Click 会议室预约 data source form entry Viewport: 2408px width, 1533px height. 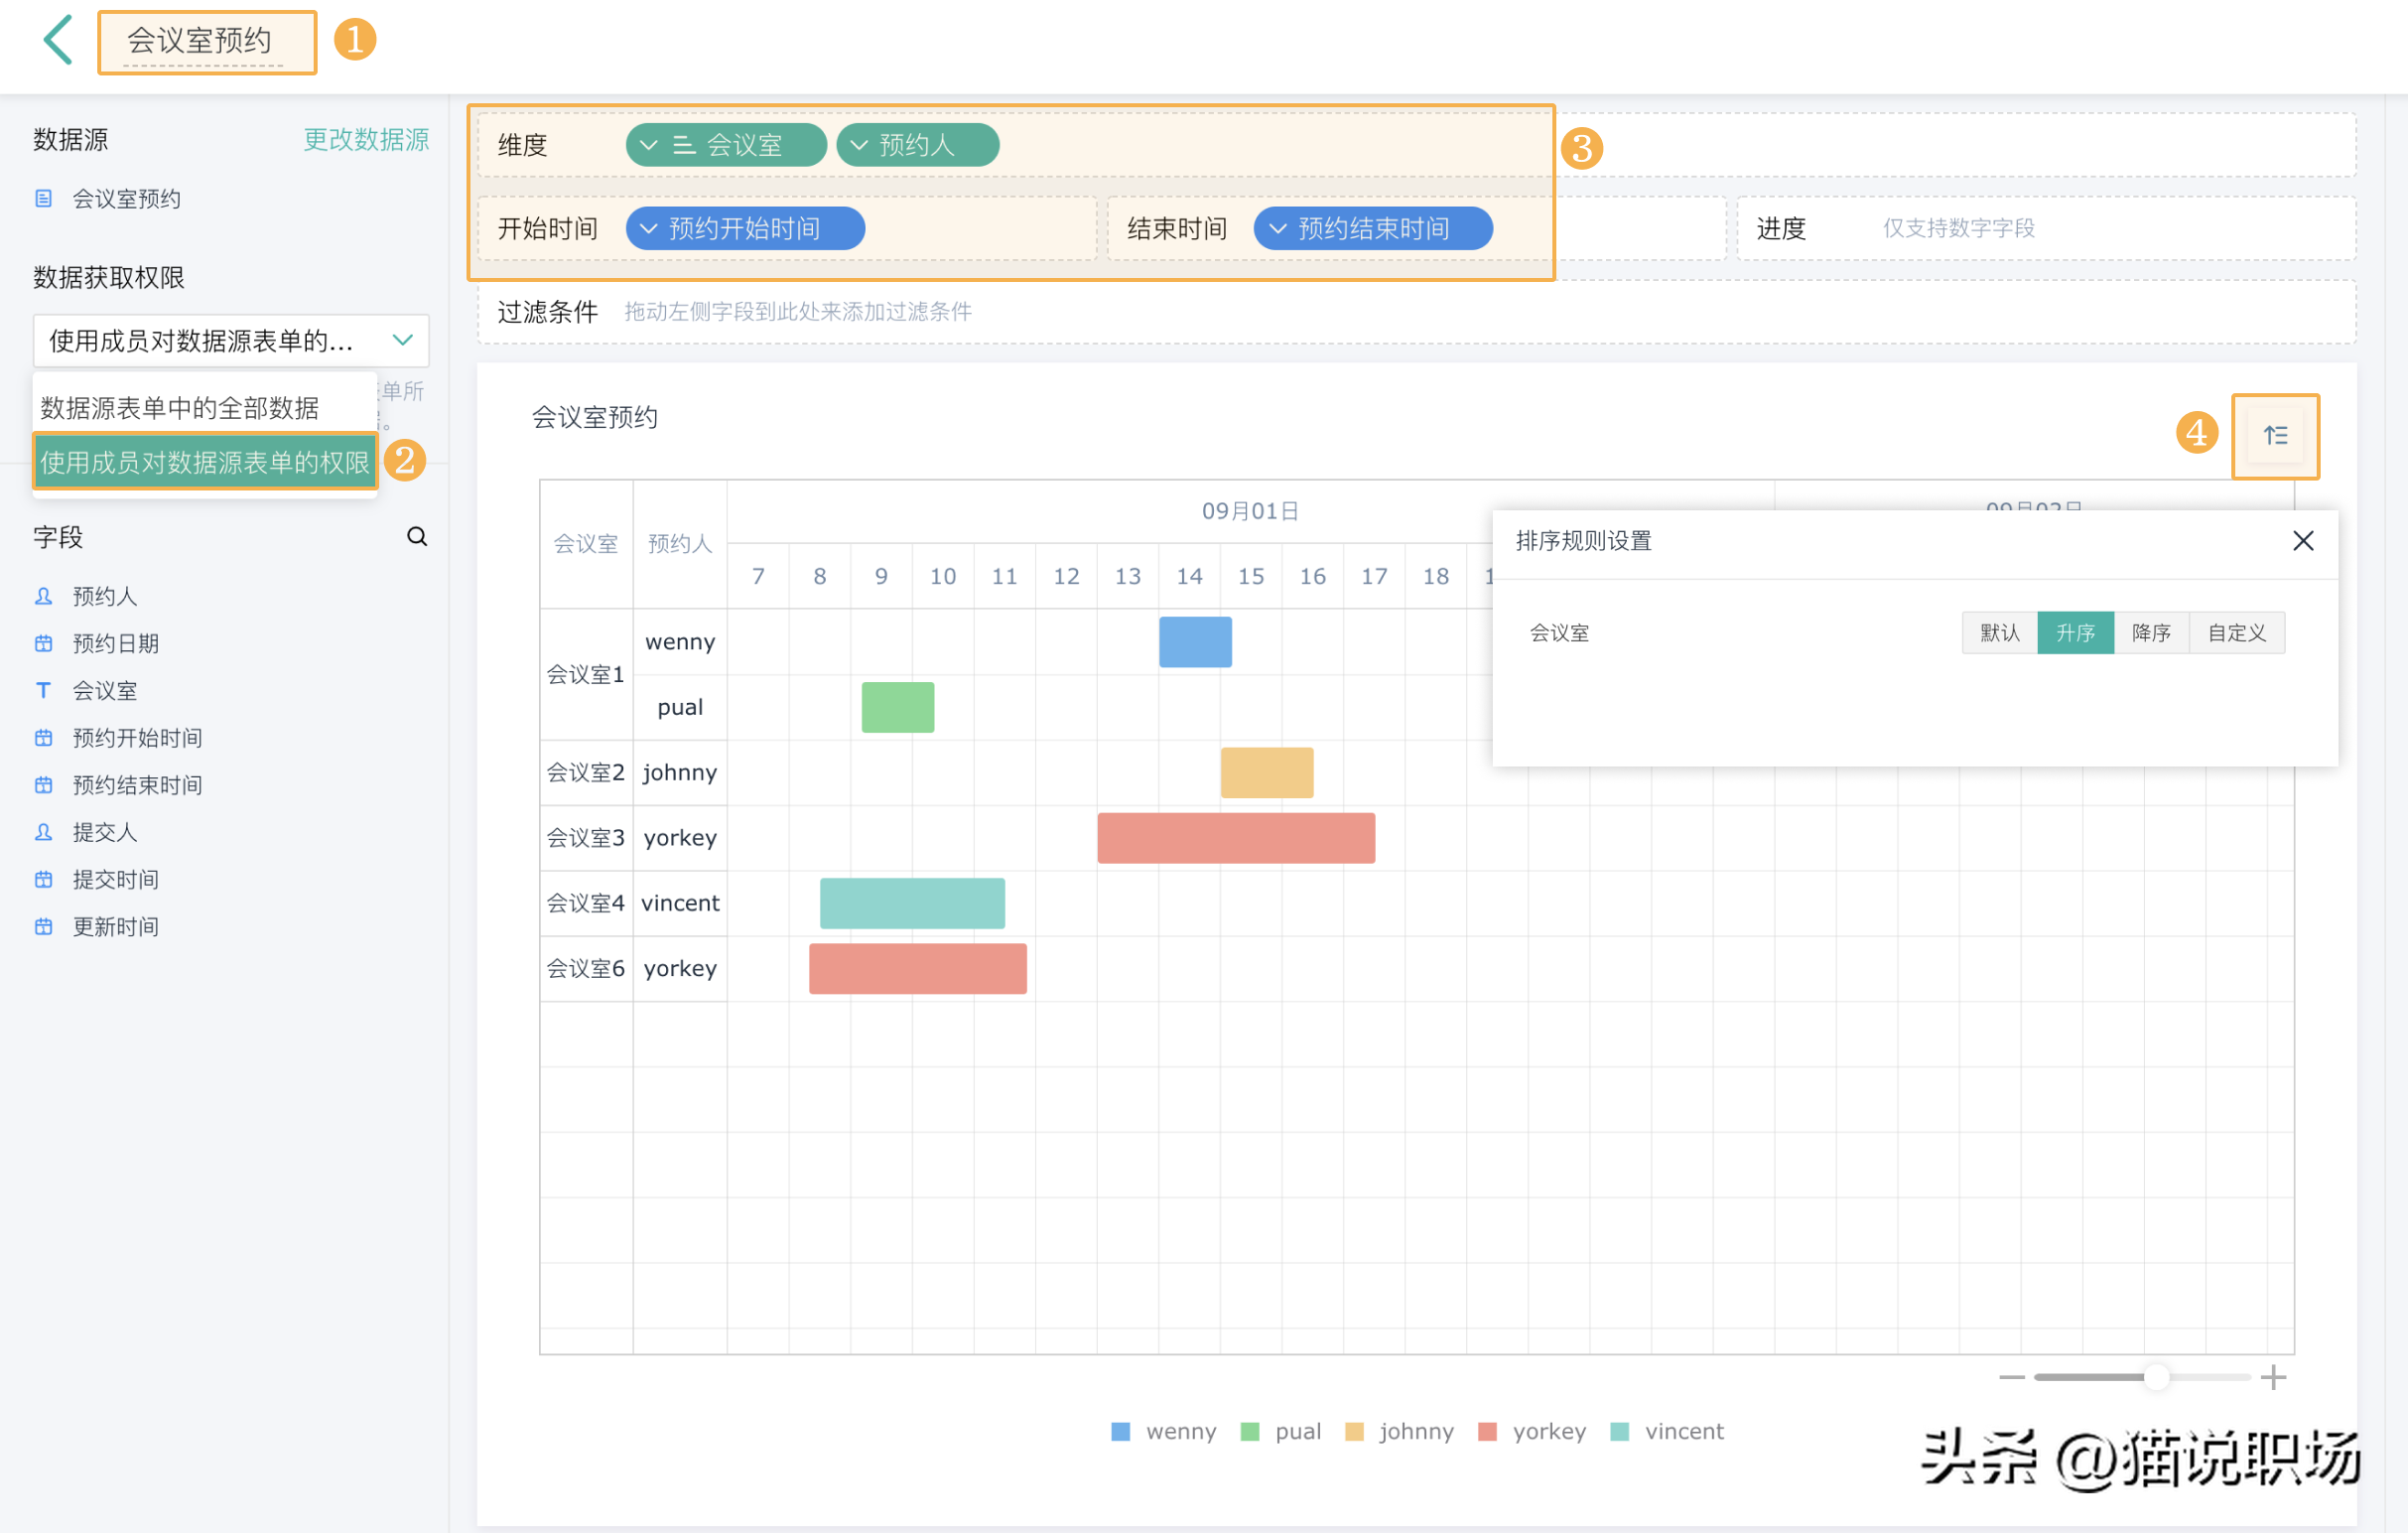click(x=126, y=199)
